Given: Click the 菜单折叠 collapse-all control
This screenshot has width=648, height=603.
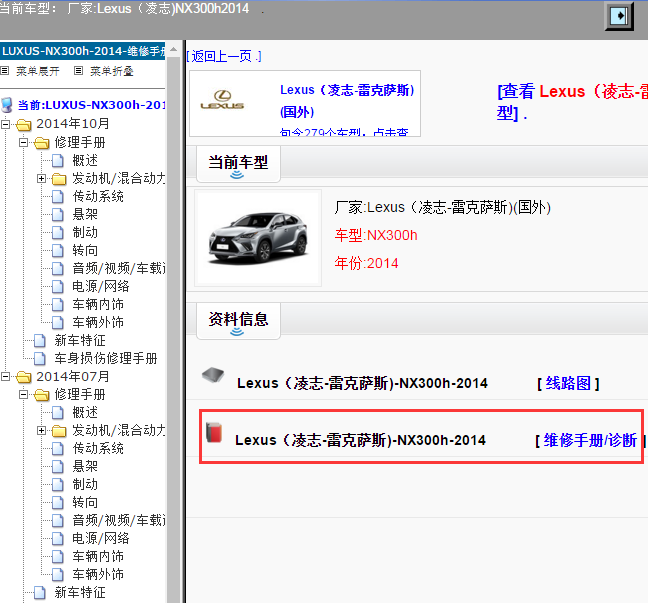Looking at the screenshot, I should coord(112,71).
